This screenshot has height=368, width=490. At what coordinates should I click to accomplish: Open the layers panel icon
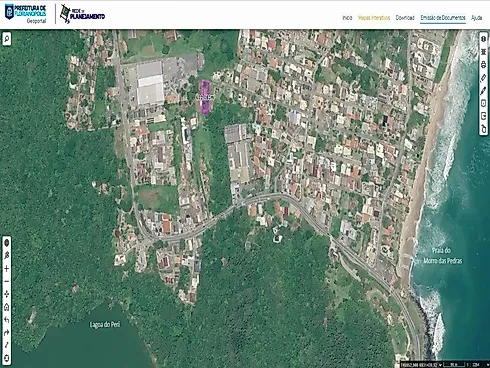click(483, 52)
